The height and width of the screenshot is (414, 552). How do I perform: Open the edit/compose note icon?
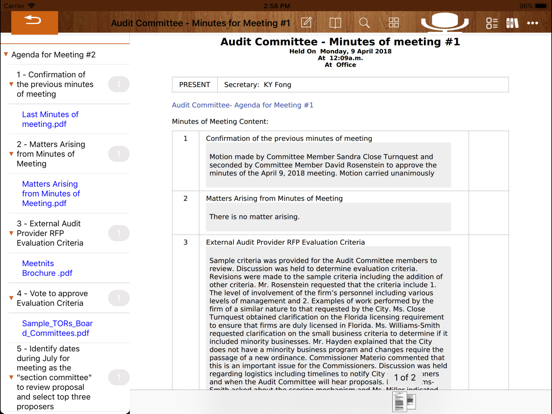click(x=306, y=23)
